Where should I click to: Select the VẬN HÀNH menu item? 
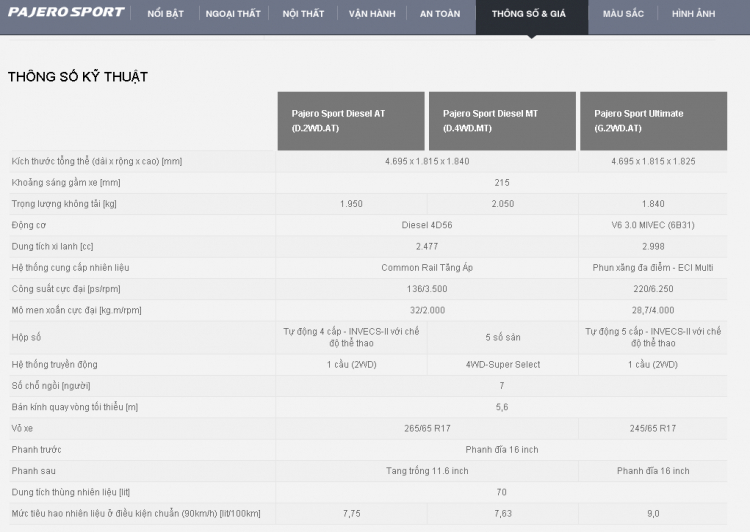coord(372,14)
